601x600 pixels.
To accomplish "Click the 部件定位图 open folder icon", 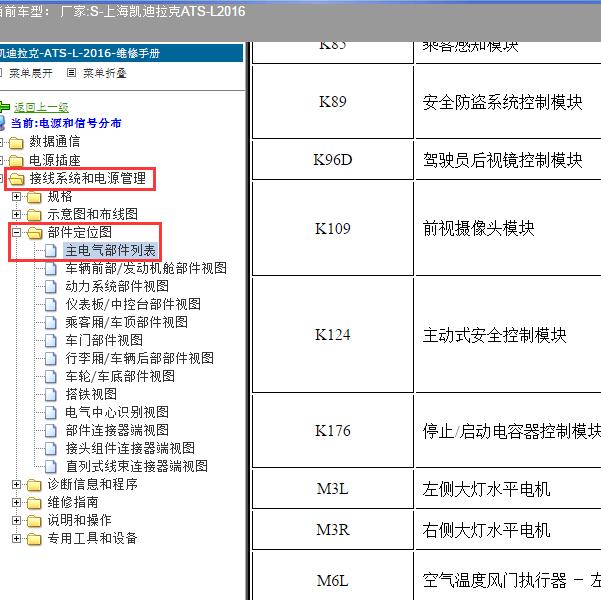I will (x=34, y=233).
